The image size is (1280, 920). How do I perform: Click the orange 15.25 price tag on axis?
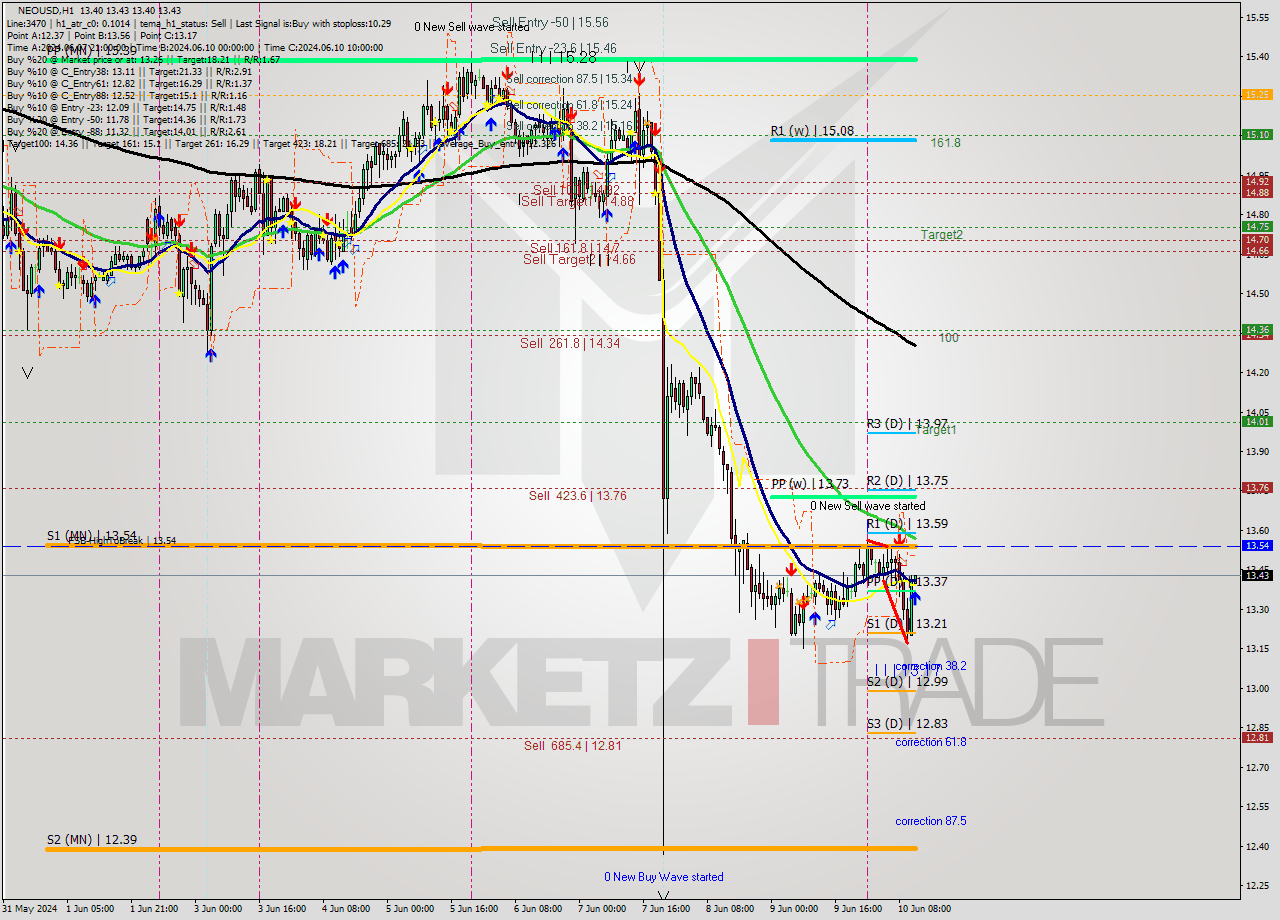[x=1256, y=94]
